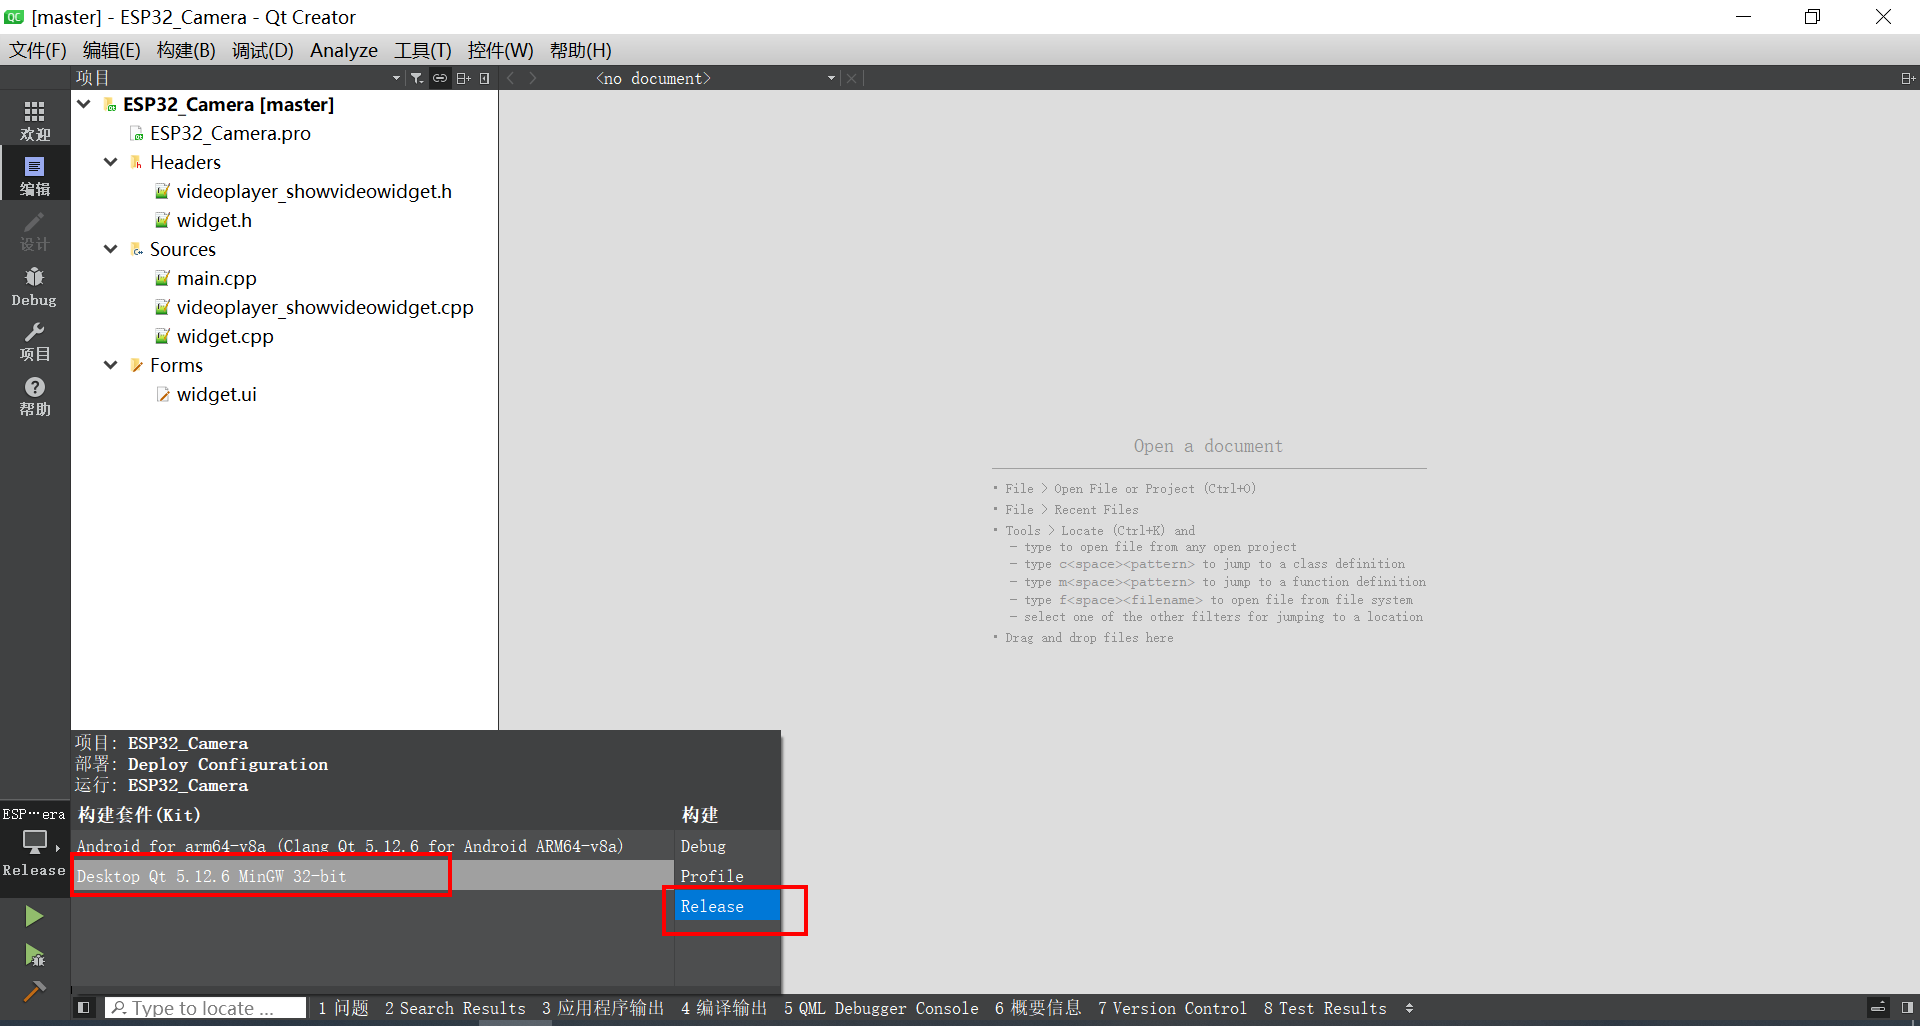
Task: Collapse the Forms folder
Action: click(111, 365)
